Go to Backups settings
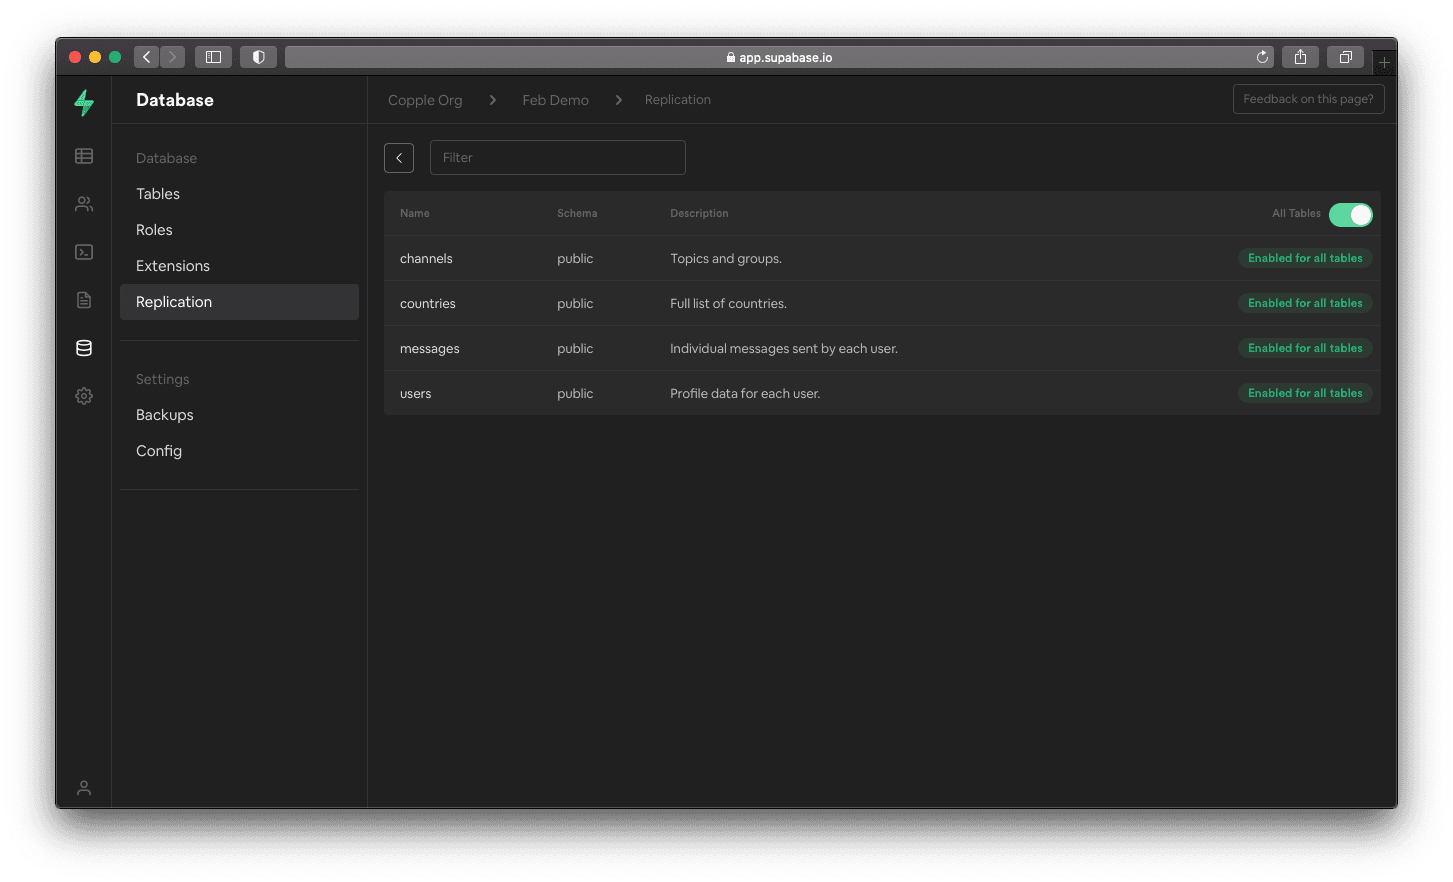 (x=165, y=415)
